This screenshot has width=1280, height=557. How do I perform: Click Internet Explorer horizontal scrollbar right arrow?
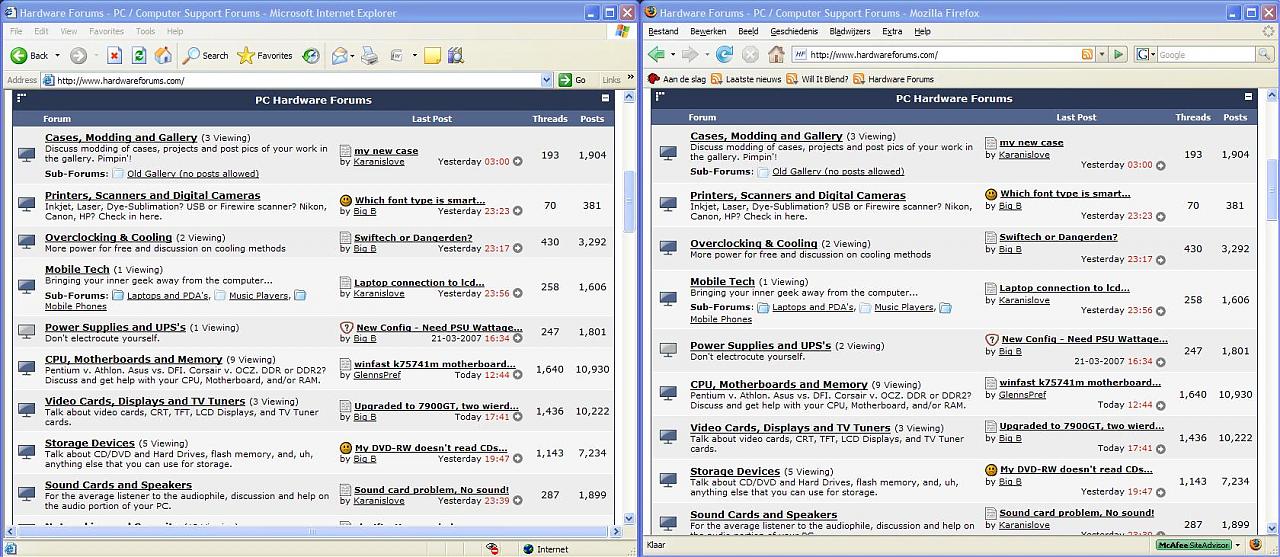click(615, 532)
